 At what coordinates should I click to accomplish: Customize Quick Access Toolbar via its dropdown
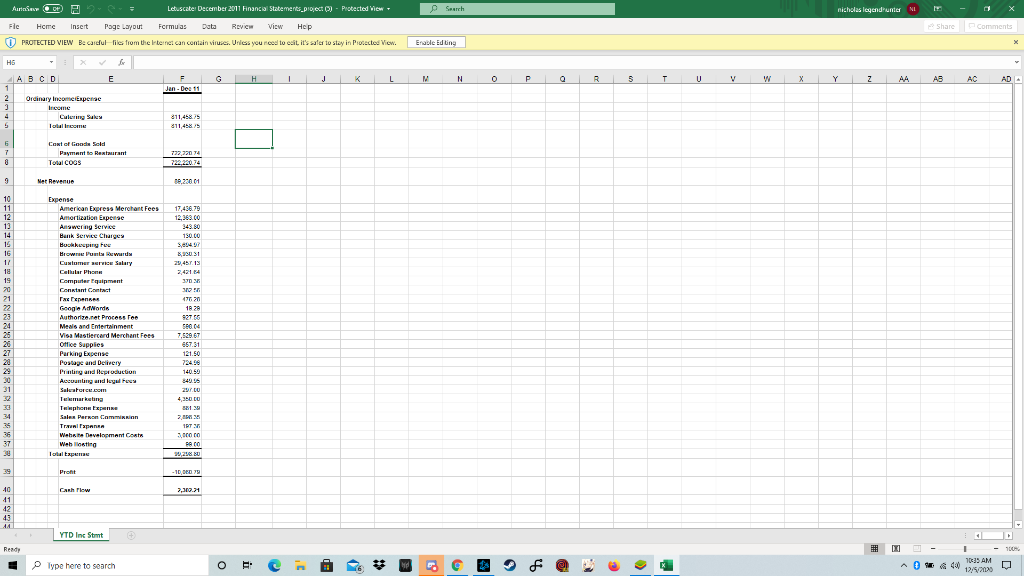[x=131, y=9]
